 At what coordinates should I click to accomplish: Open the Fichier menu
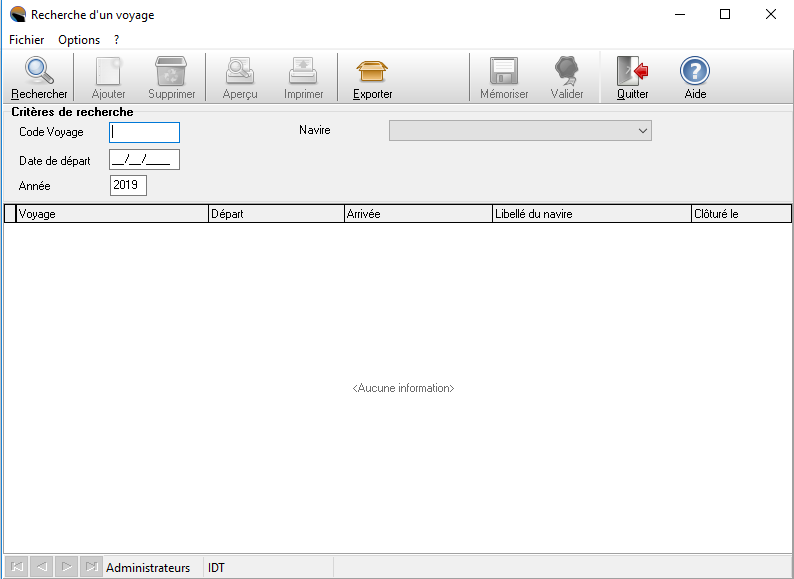point(27,40)
